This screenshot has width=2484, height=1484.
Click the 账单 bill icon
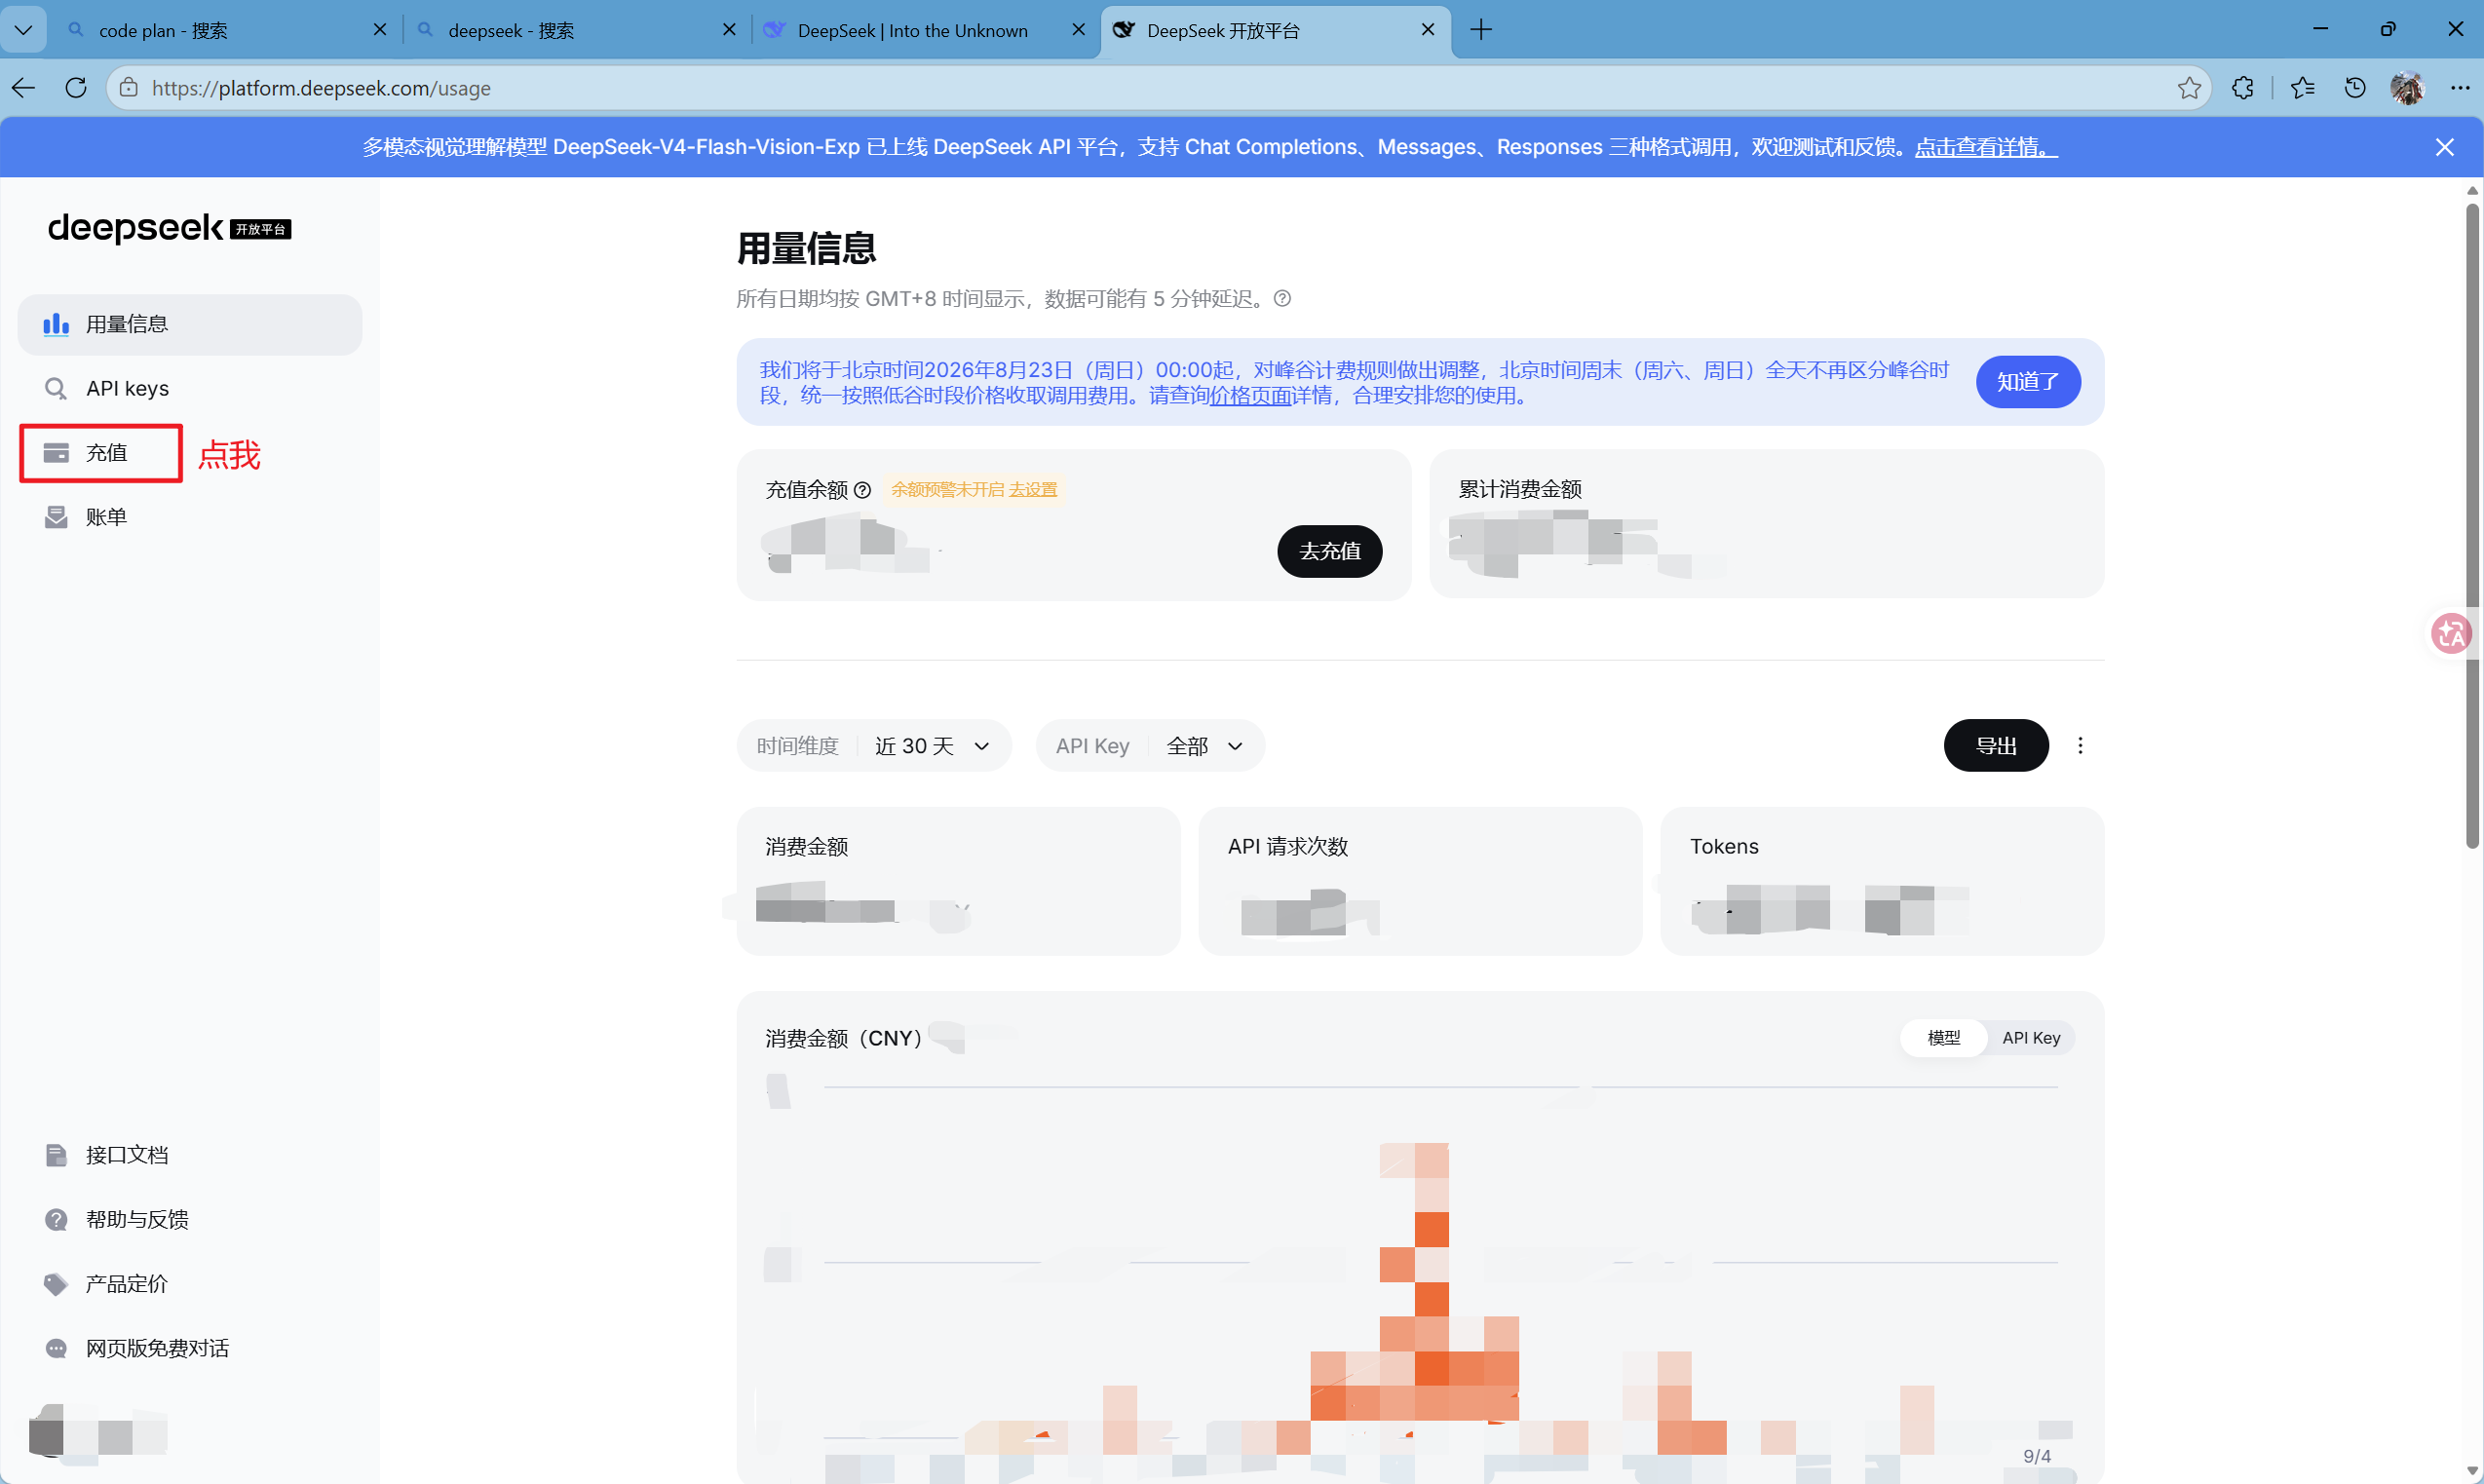tap(56, 517)
